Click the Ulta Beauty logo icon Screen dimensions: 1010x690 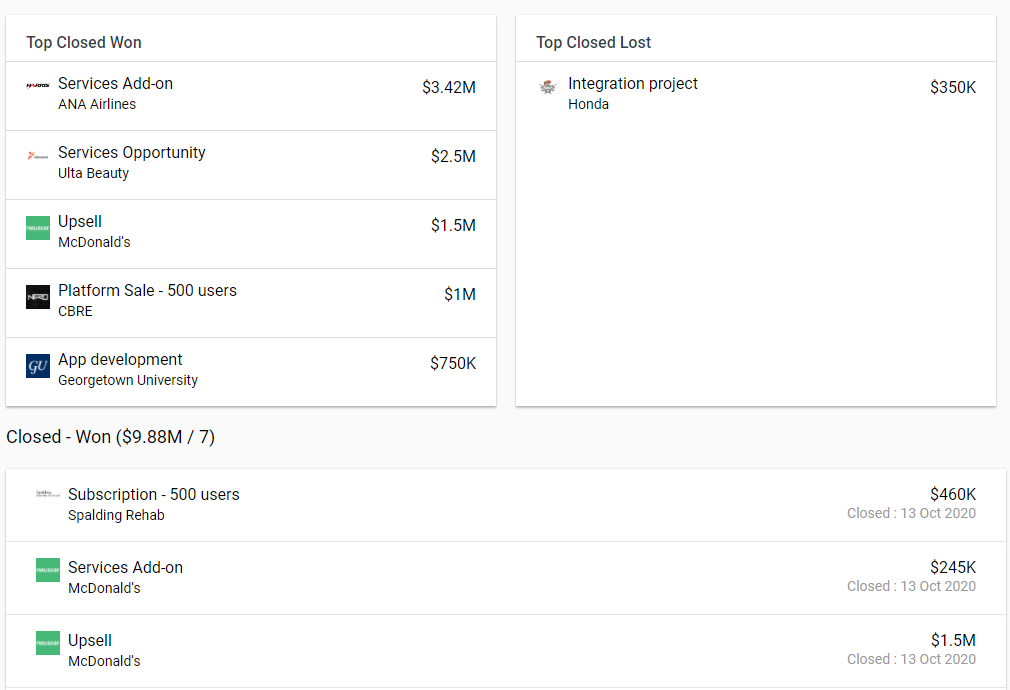[x=38, y=155]
